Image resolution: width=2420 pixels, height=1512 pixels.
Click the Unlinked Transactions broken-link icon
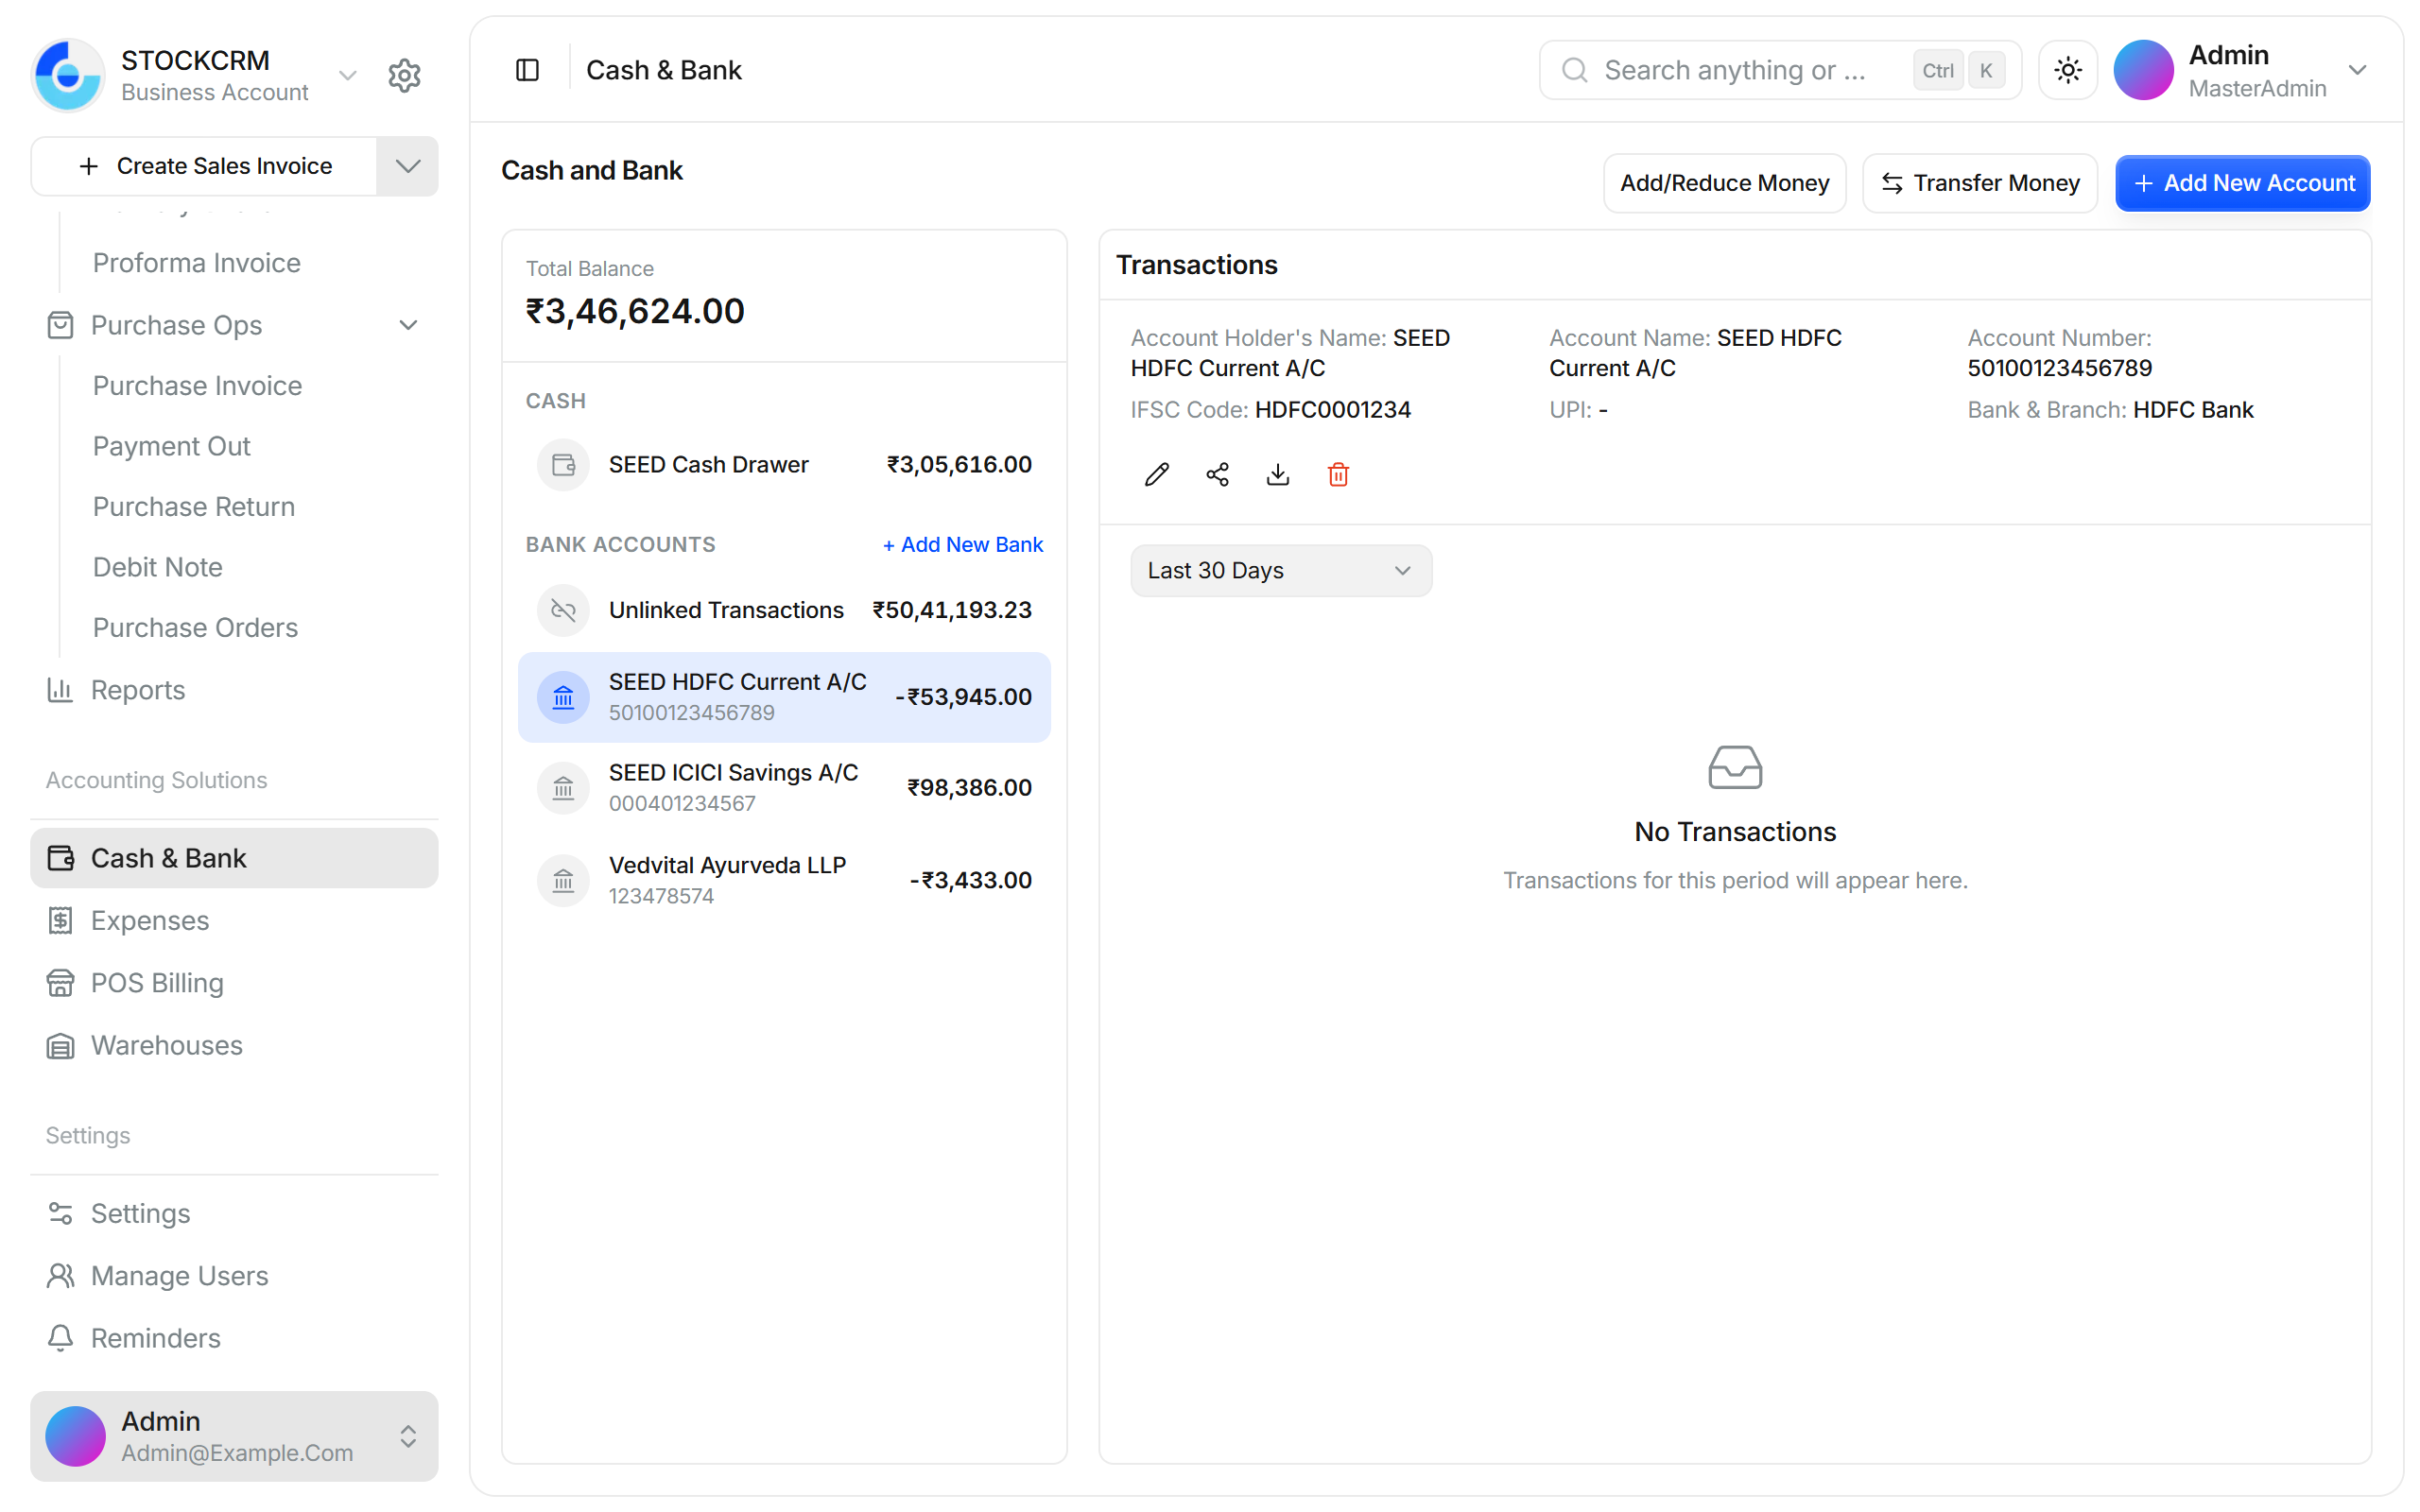(563, 610)
